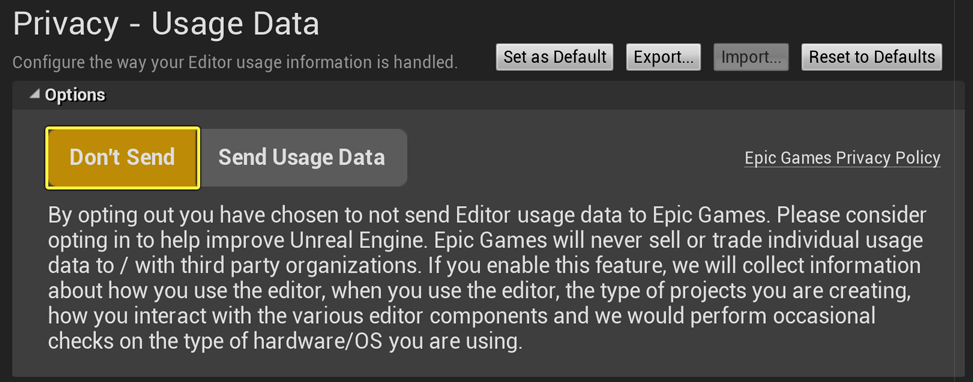Enable Send Usage Data
This screenshot has height=382, width=973.
coord(302,158)
